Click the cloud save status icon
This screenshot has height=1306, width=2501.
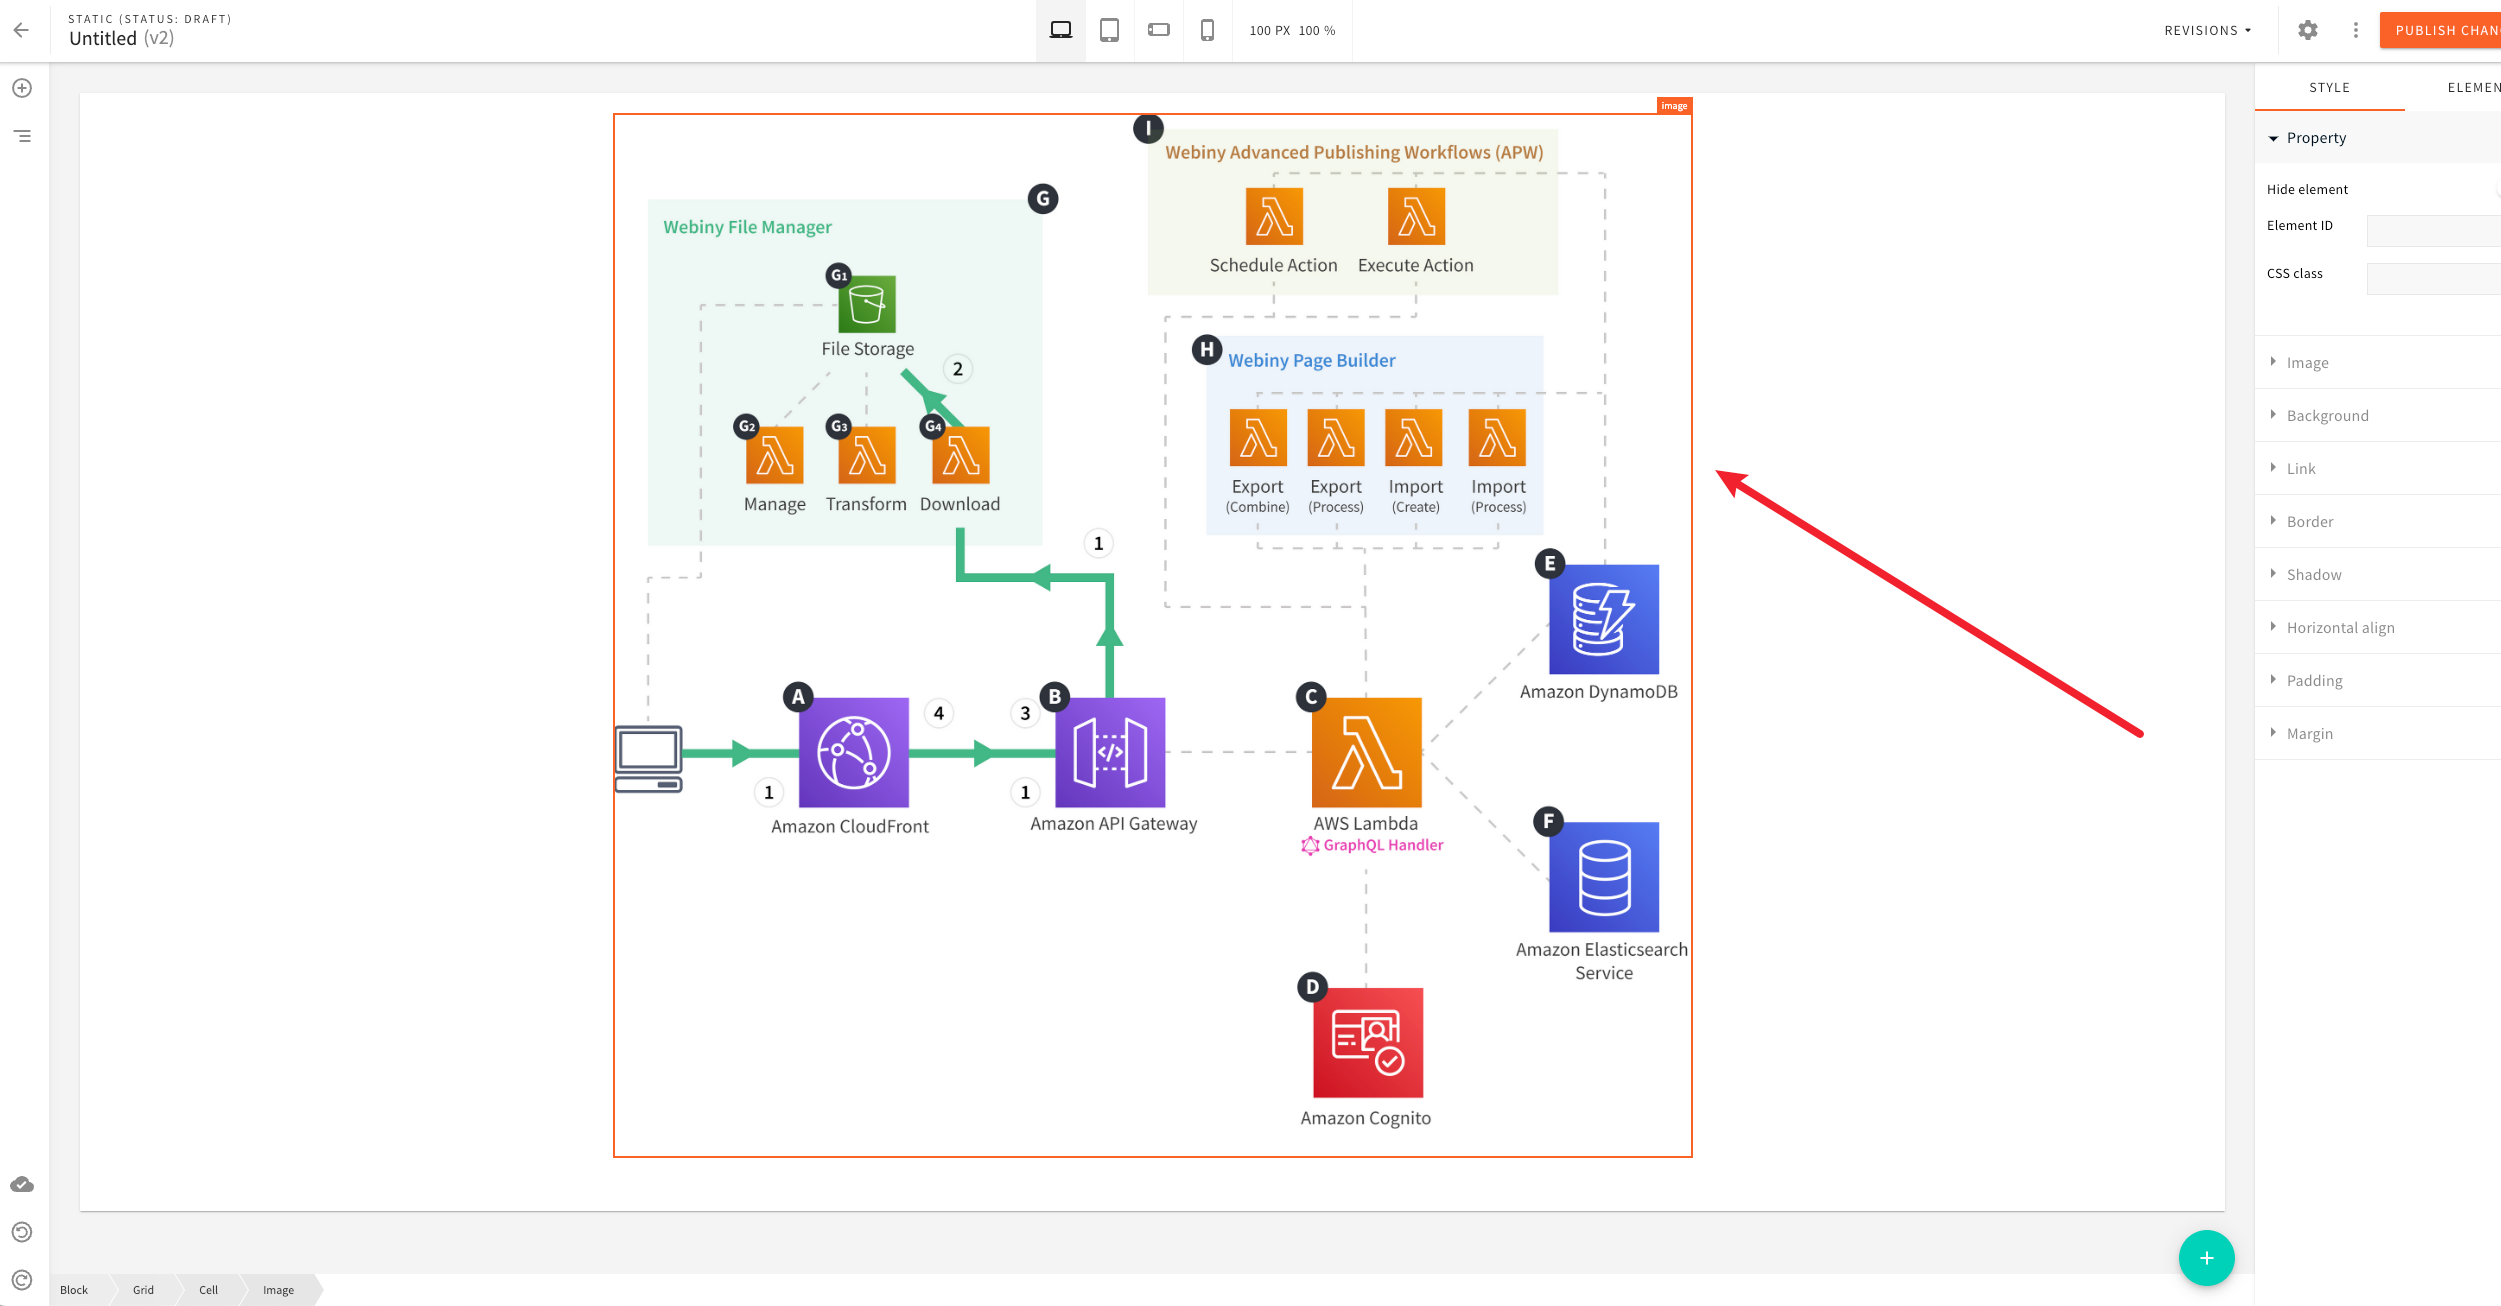(22, 1184)
